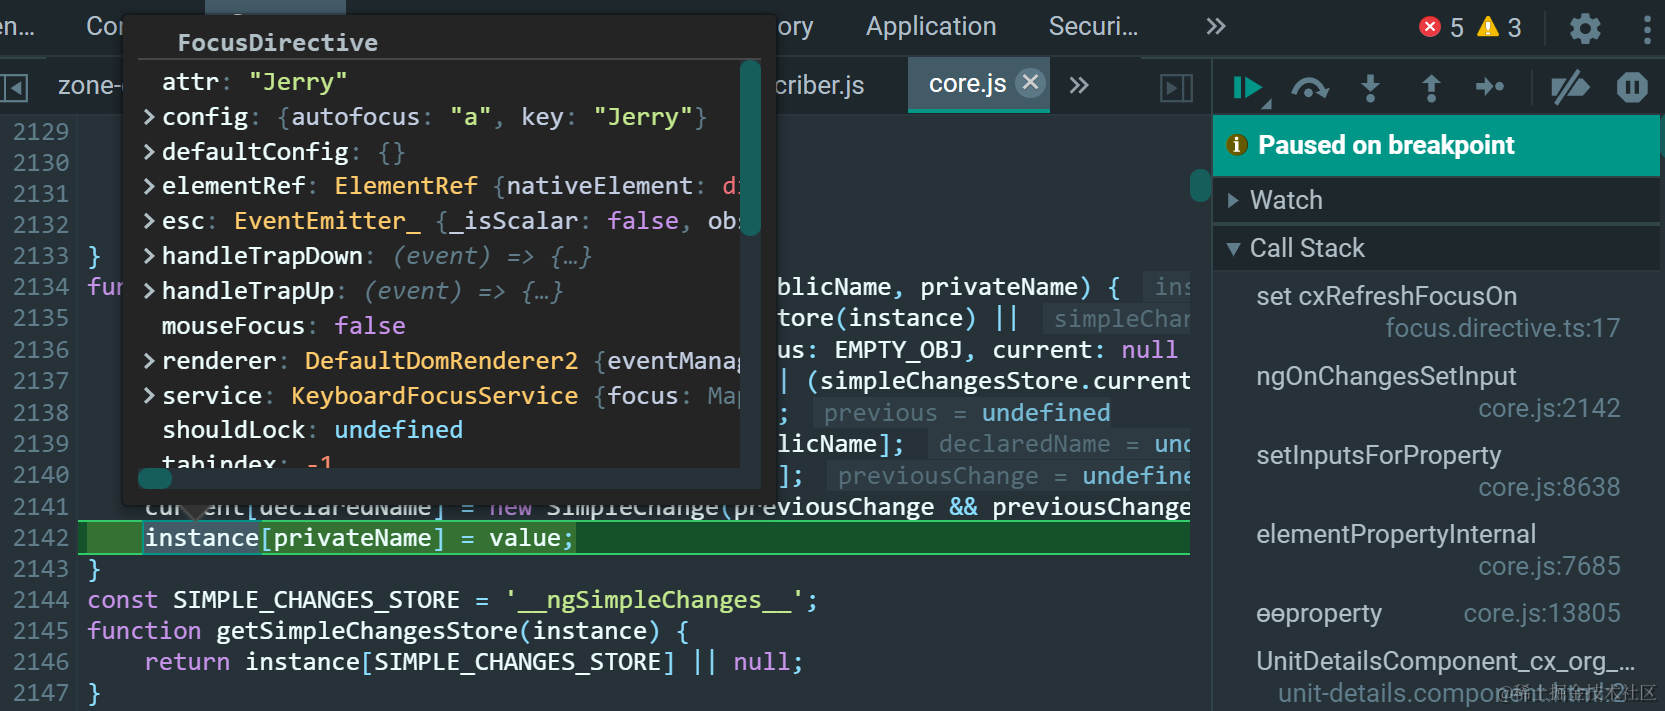Expand the handleTrapUp function
The width and height of the screenshot is (1665, 711).
click(149, 291)
